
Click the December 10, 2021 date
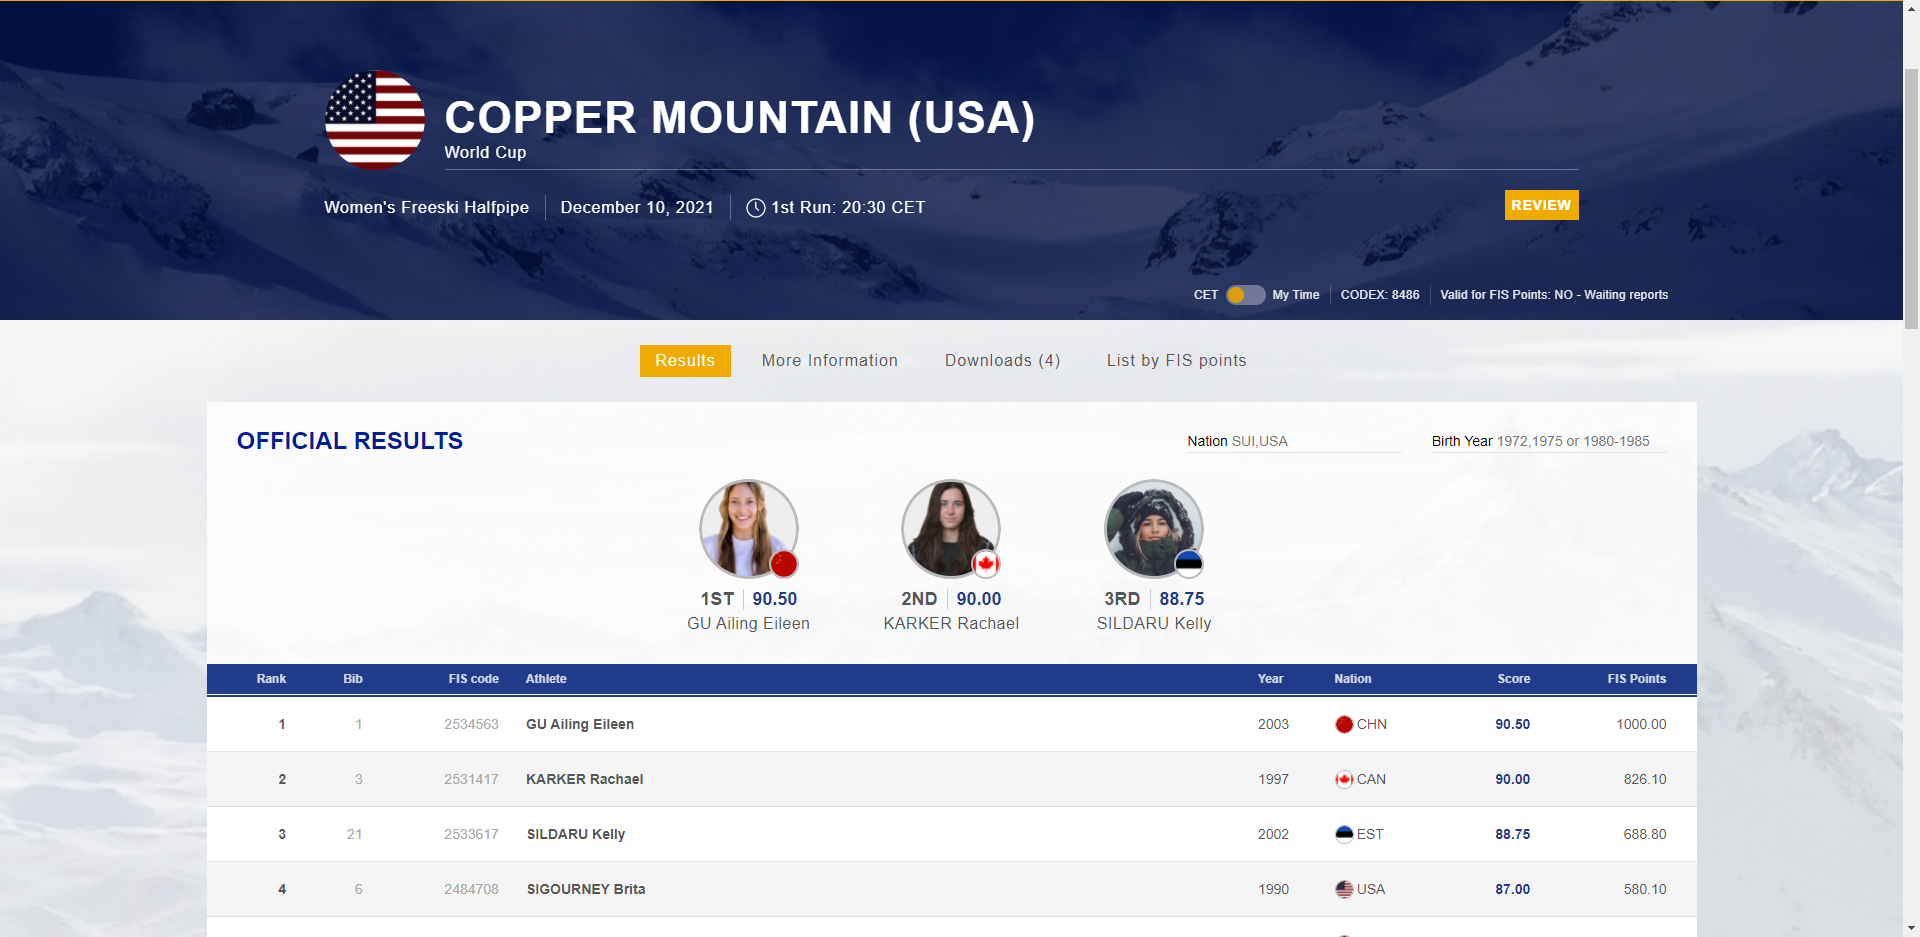pyautogui.click(x=637, y=208)
